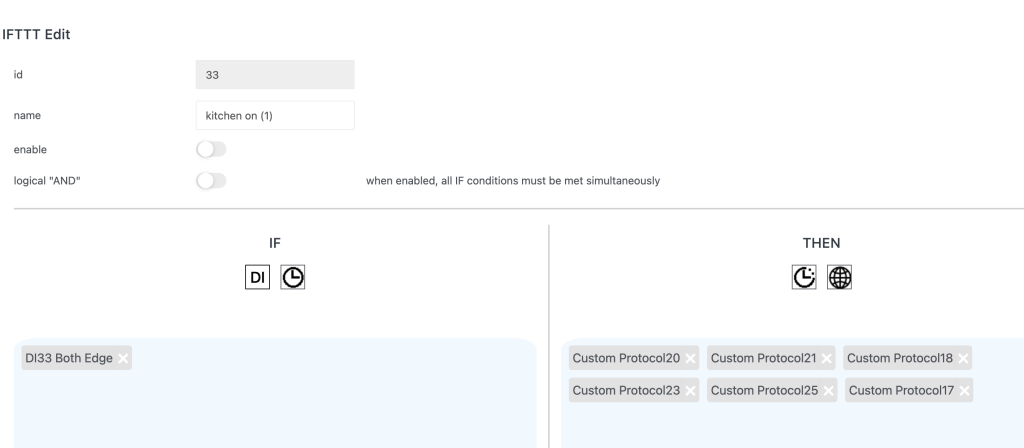Turn on the logical "AND" switch
Viewport: 1024px width, 448px height.
pos(212,181)
